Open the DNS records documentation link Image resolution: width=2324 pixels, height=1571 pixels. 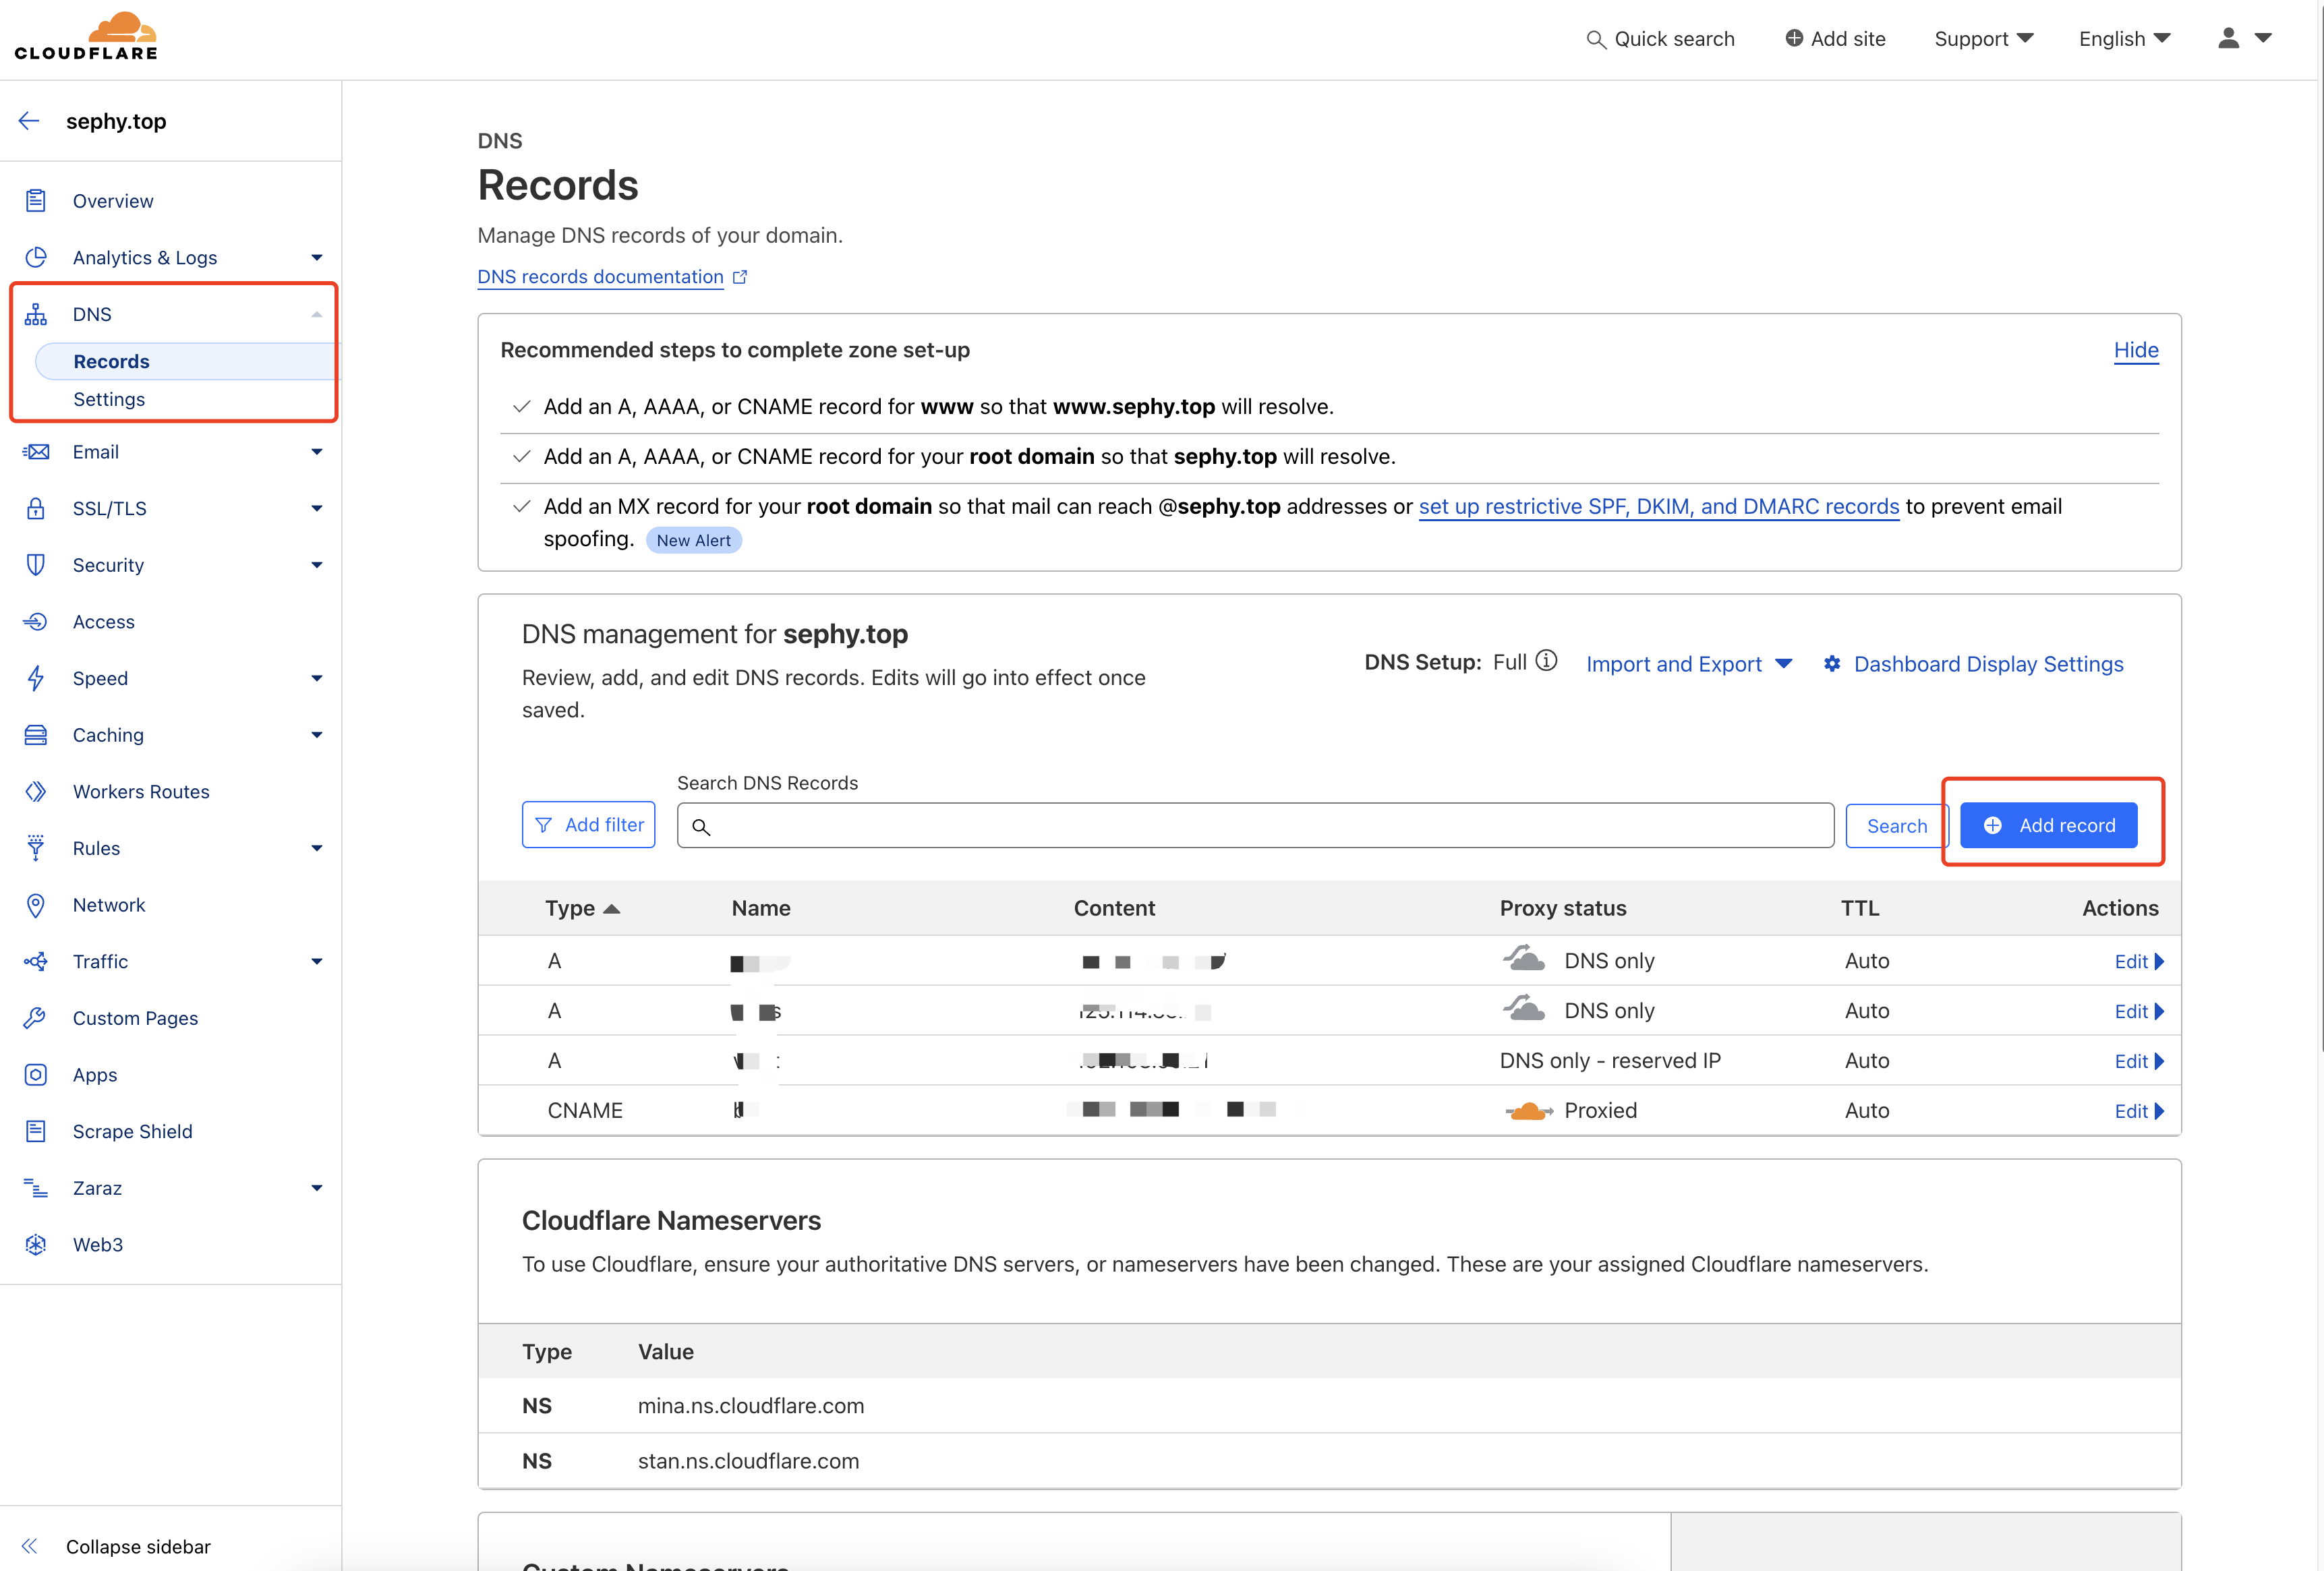(x=600, y=277)
